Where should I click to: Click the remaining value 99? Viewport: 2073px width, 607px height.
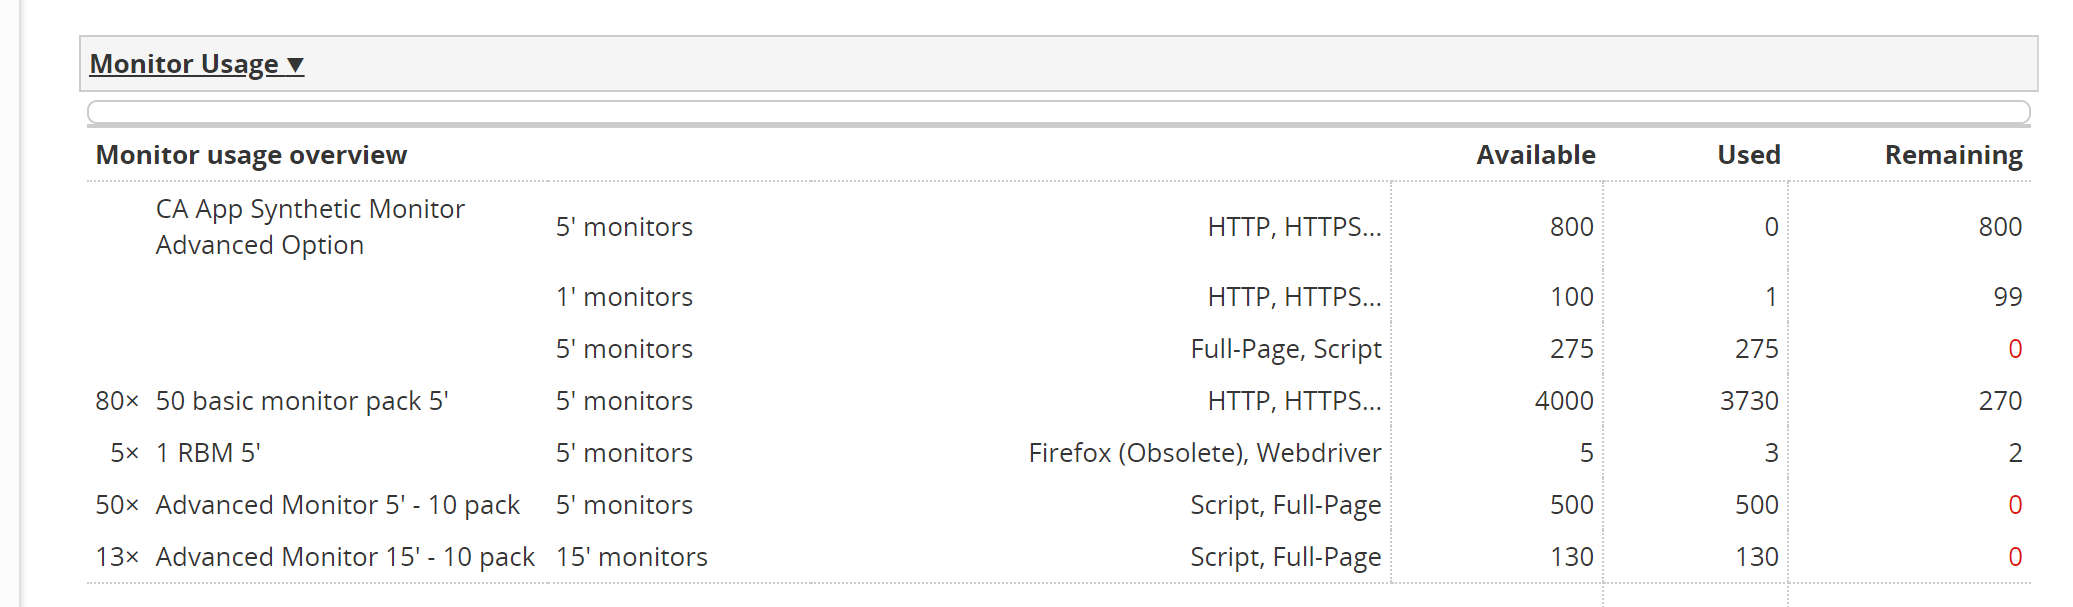(2007, 297)
